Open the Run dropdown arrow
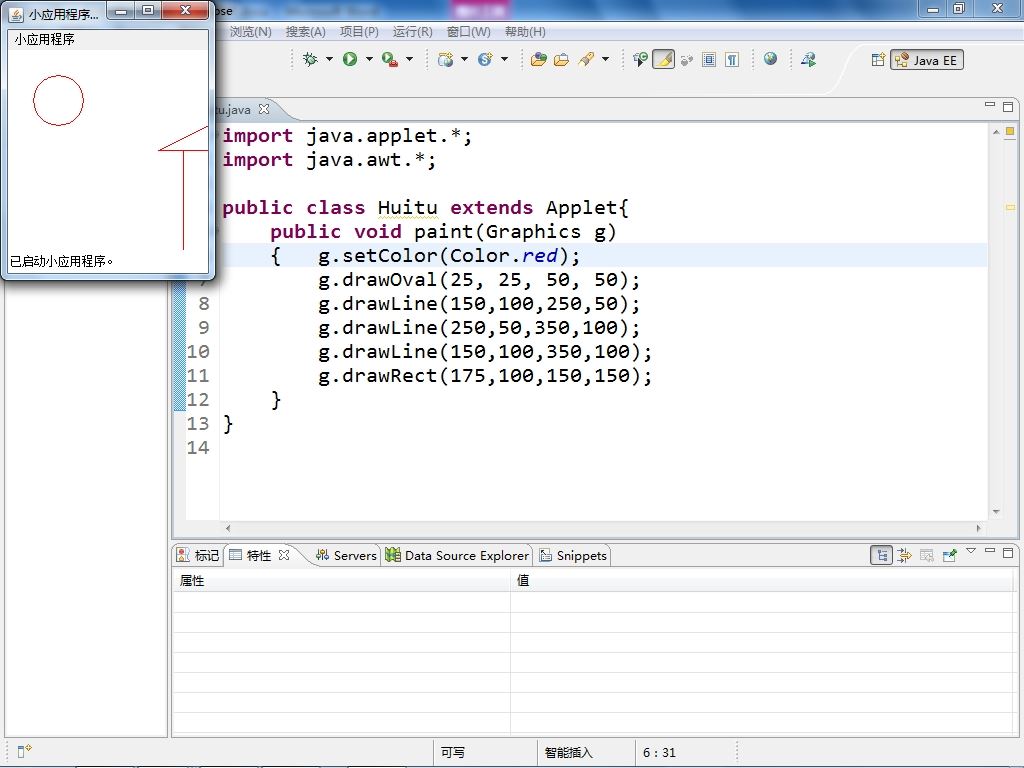The image size is (1024, 768). pos(369,59)
